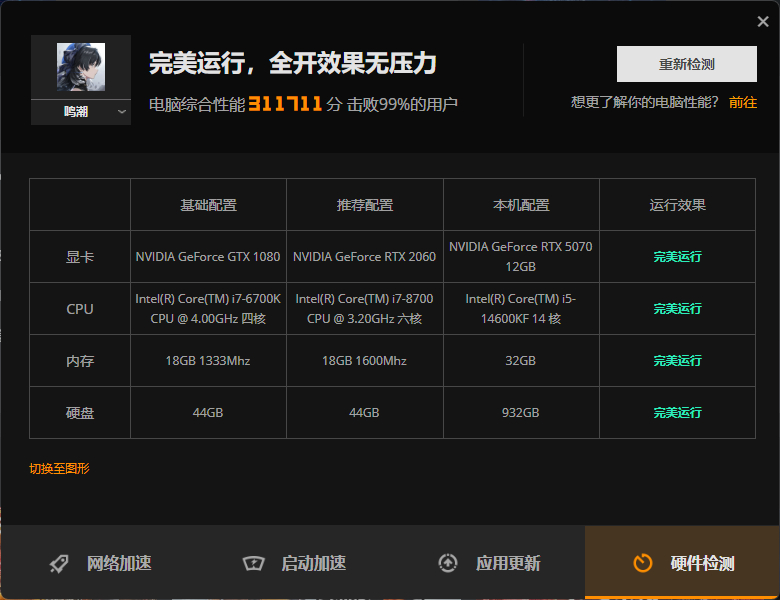Click the gamepad icon for launch acceleration
780x600 pixels.
254,563
